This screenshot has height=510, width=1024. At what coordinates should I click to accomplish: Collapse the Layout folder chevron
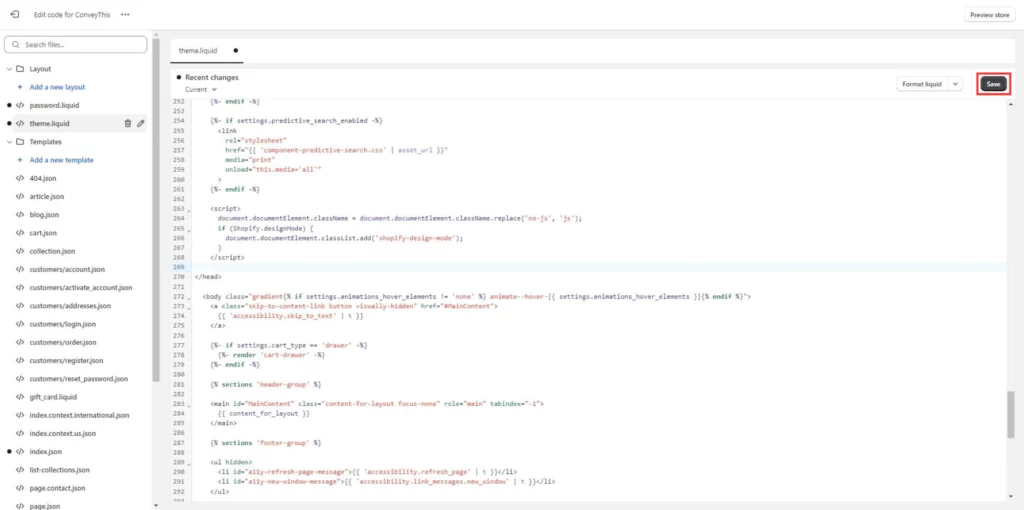click(8, 69)
